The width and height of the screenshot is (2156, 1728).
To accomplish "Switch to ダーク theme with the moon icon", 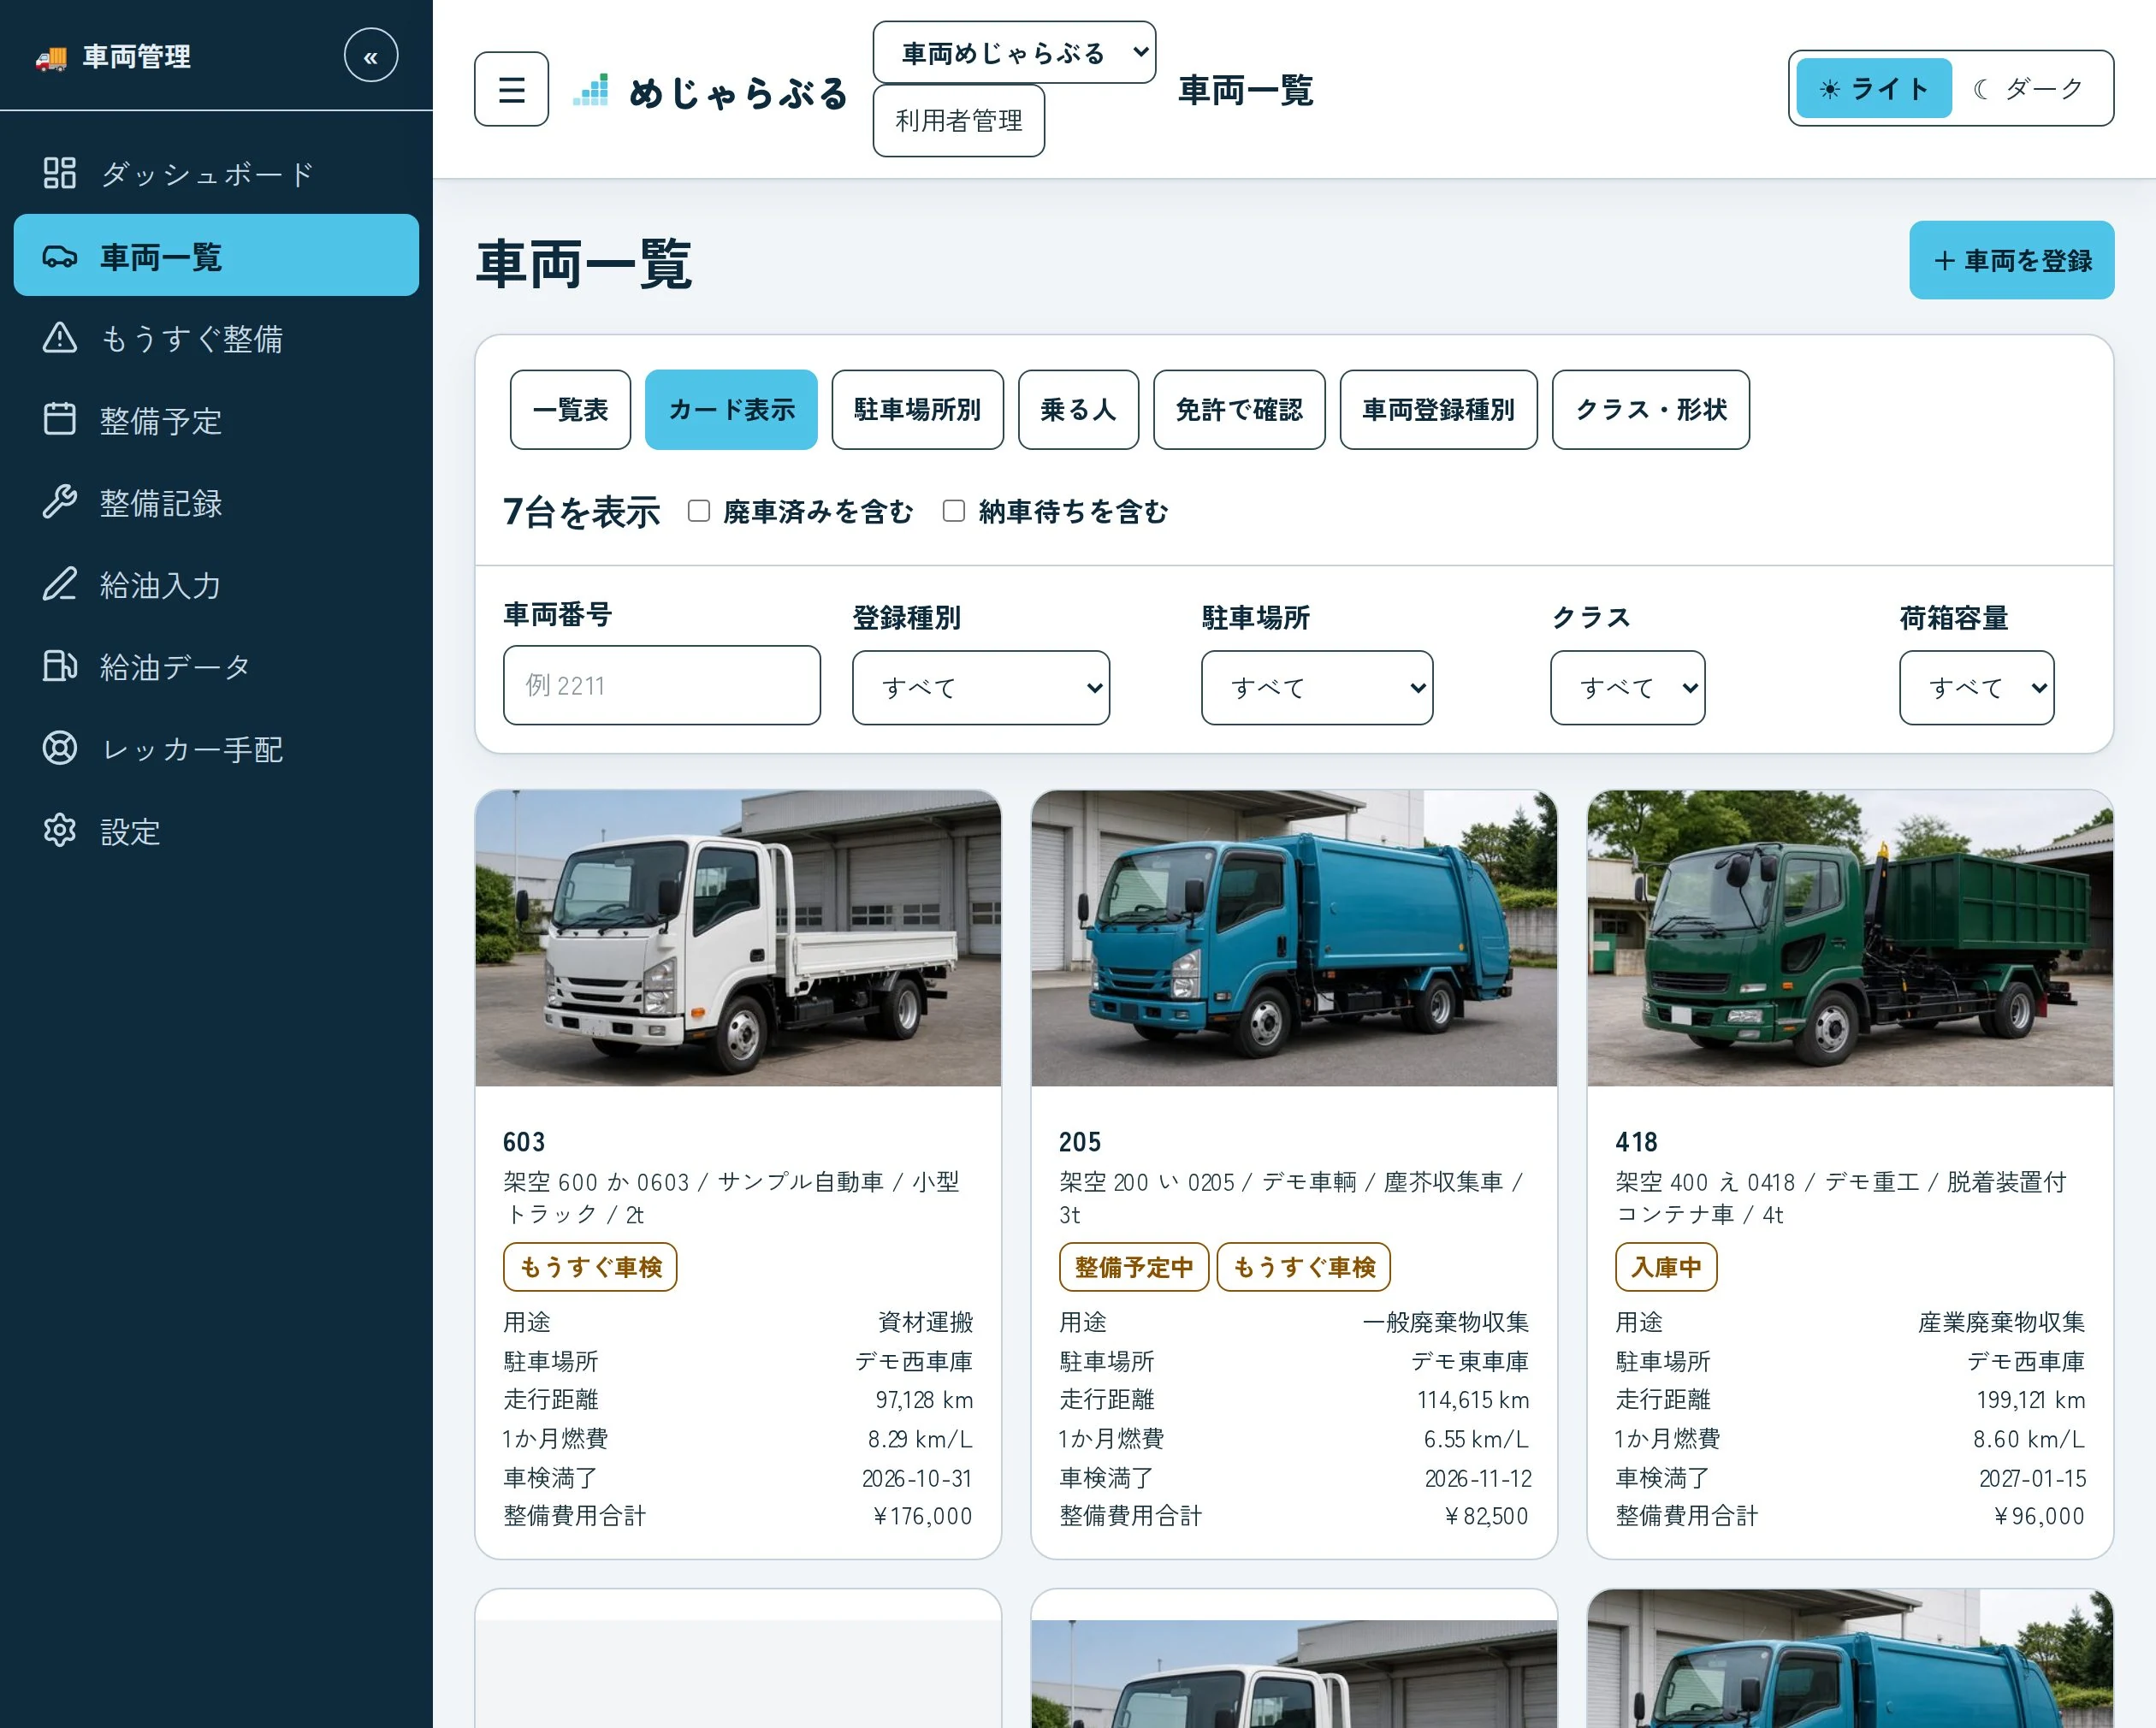I will click(2030, 88).
